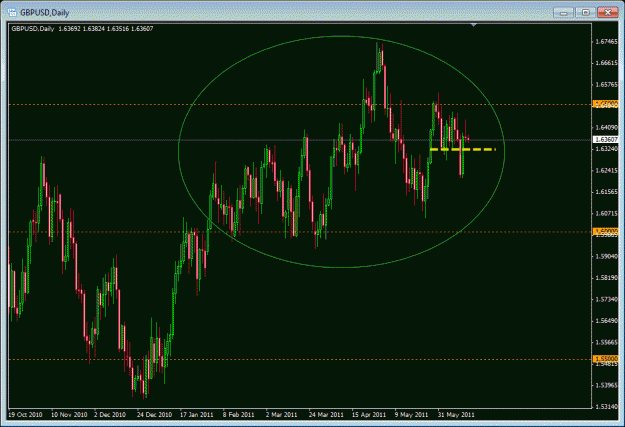Click the 1.53965 price scale value
This screenshot has width=625, height=427.
pyautogui.click(x=606, y=385)
